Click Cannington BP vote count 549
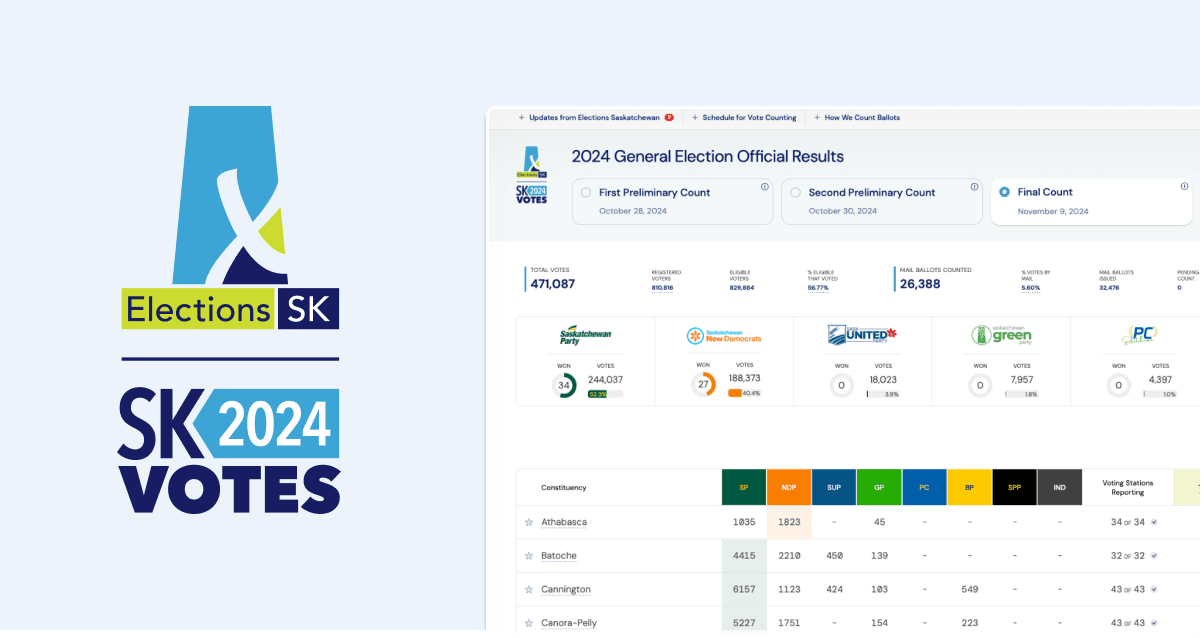The width and height of the screenshot is (1204, 638). [969, 590]
